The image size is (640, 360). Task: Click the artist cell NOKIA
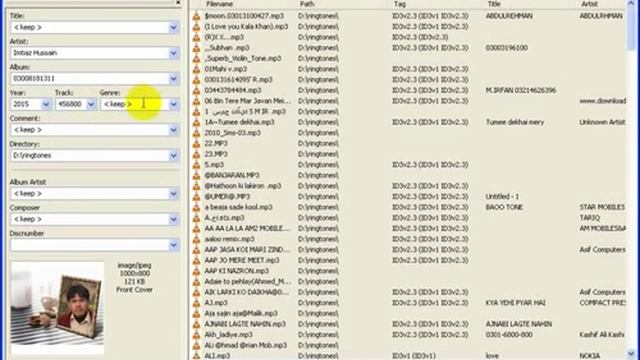(x=590, y=356)
